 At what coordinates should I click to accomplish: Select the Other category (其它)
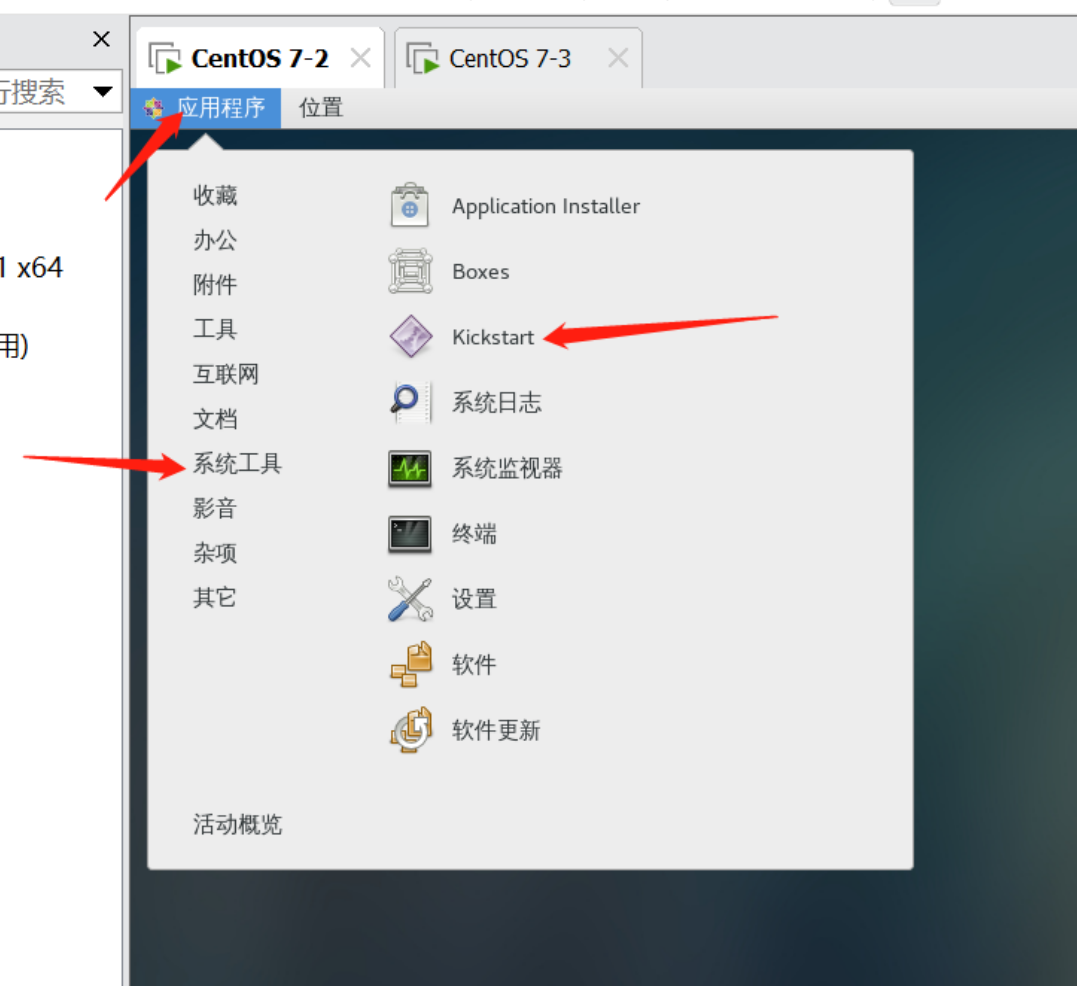click(215, 597)
